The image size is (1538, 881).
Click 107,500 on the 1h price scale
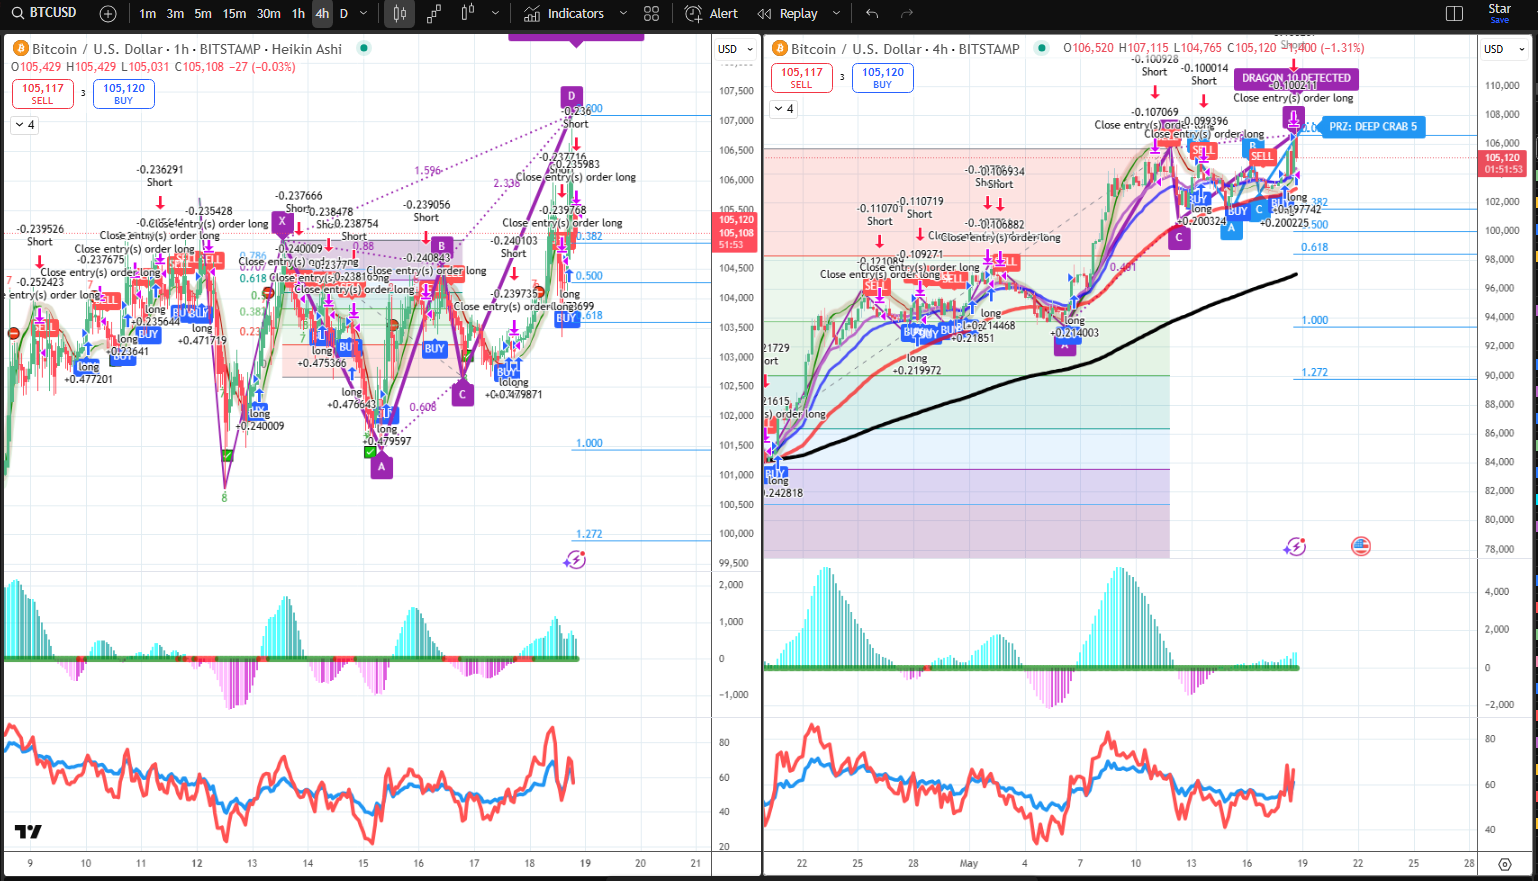click(x=736, y=91)
